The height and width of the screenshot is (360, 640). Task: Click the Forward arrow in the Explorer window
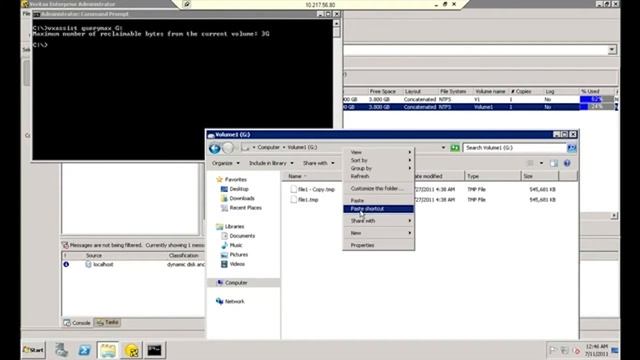click(x=228, y=148)
